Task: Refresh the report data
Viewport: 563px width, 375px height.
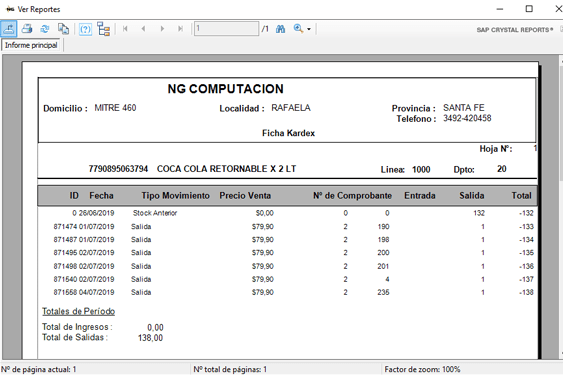Action: pos(45,29)
